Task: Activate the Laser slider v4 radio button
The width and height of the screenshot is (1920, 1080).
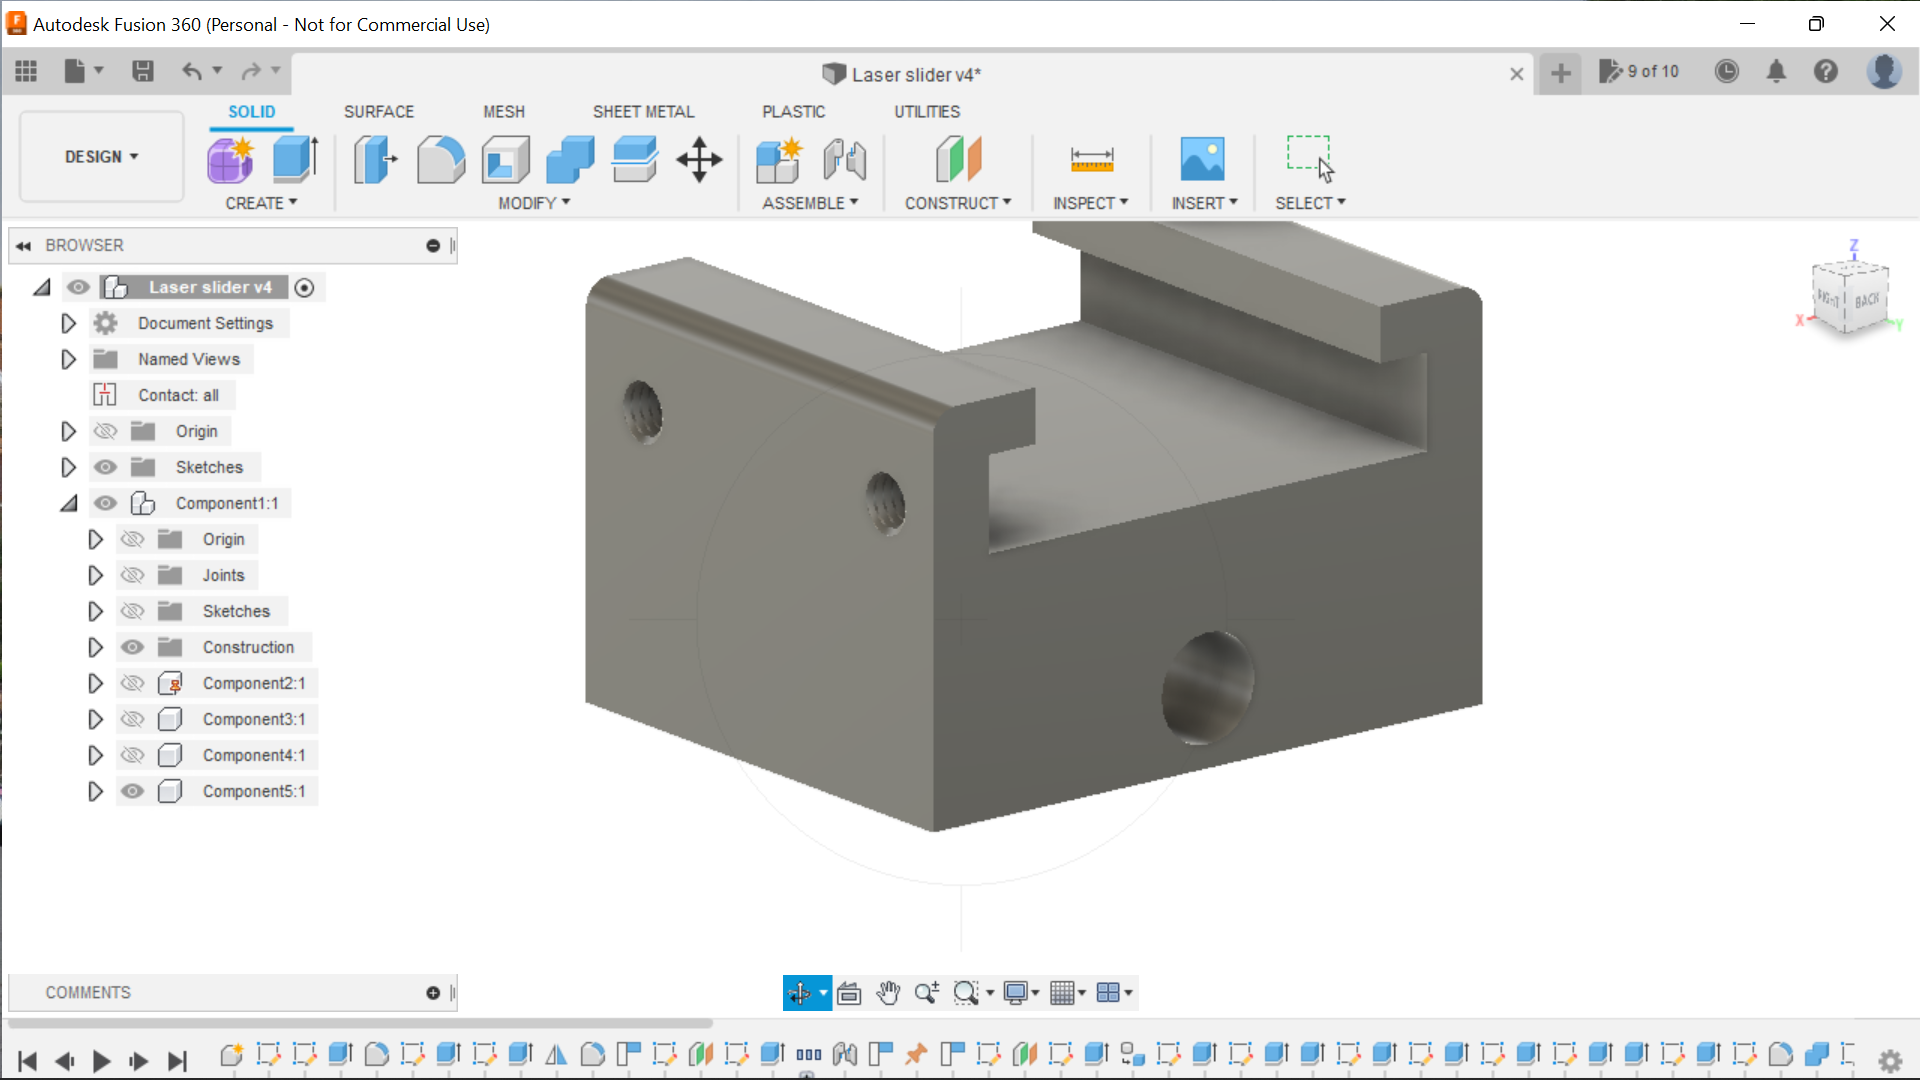Action: pyautogui.click(x=305, y=288)
